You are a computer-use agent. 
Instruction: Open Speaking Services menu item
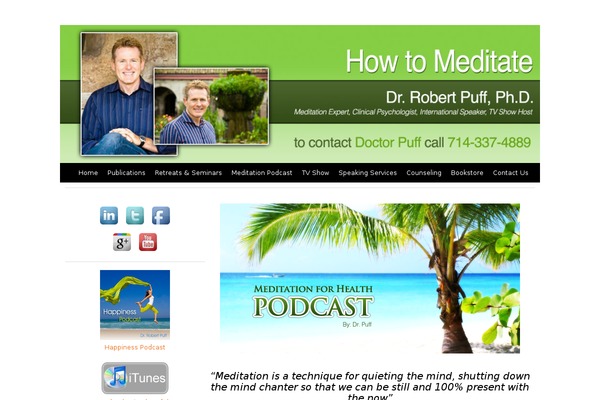point(368,173)
